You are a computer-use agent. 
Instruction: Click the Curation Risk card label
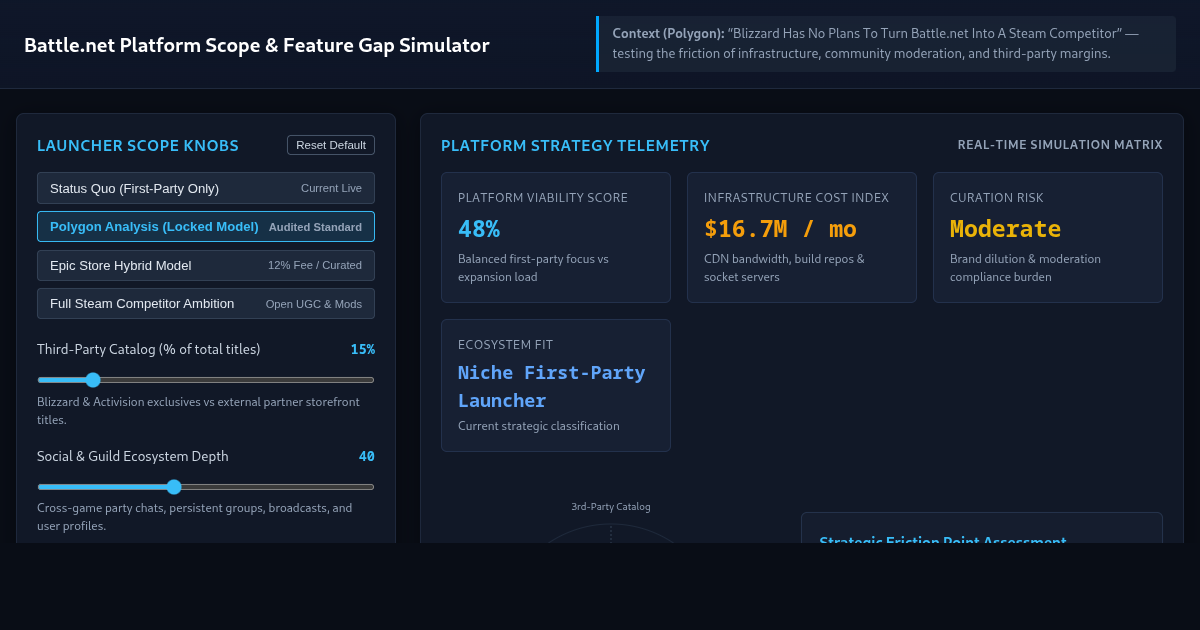pos(997,198)
